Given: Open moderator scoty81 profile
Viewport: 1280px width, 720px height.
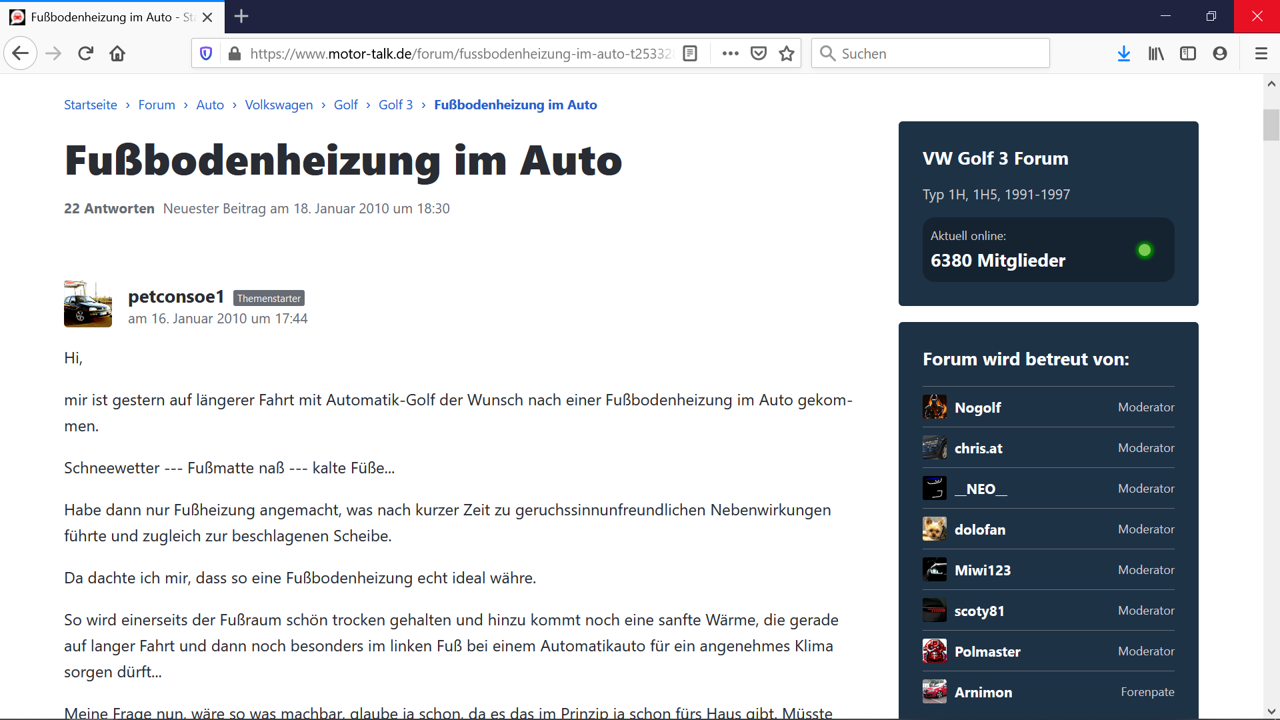Looking at the screenshot, I should coord(979,610).
